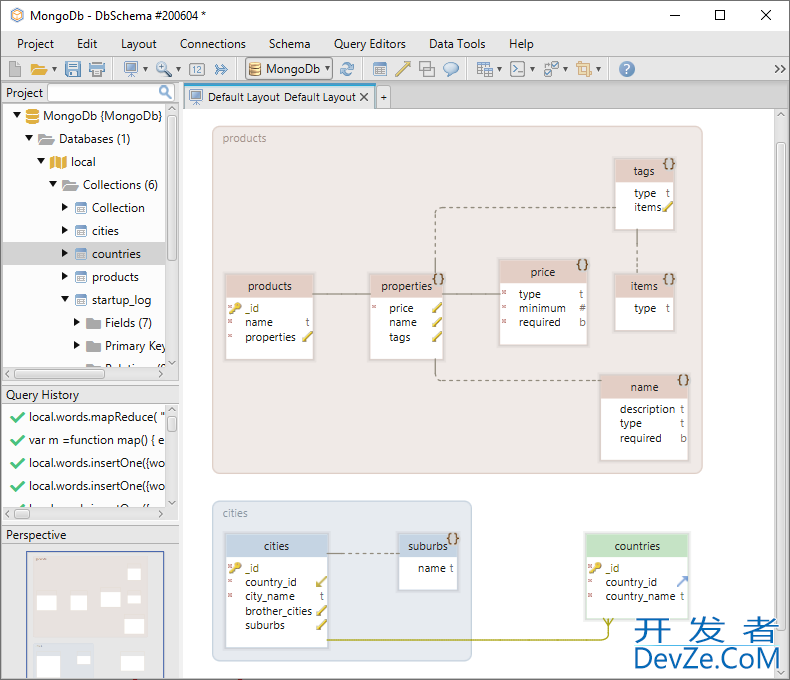Click the 'minimum' field in price table

tap(542, 308)
